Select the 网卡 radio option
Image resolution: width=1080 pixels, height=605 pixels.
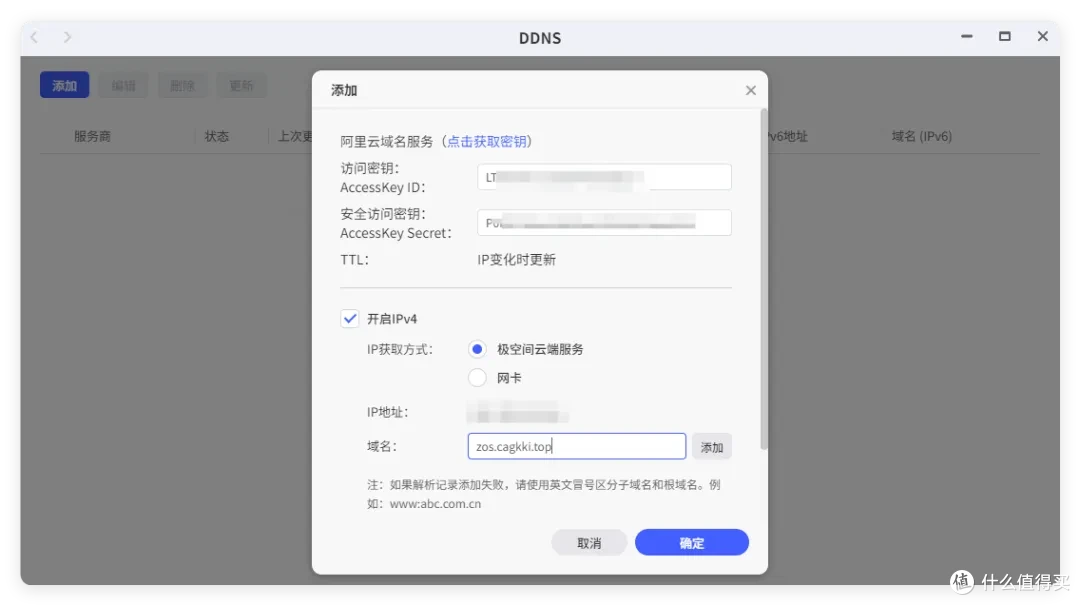477,378
